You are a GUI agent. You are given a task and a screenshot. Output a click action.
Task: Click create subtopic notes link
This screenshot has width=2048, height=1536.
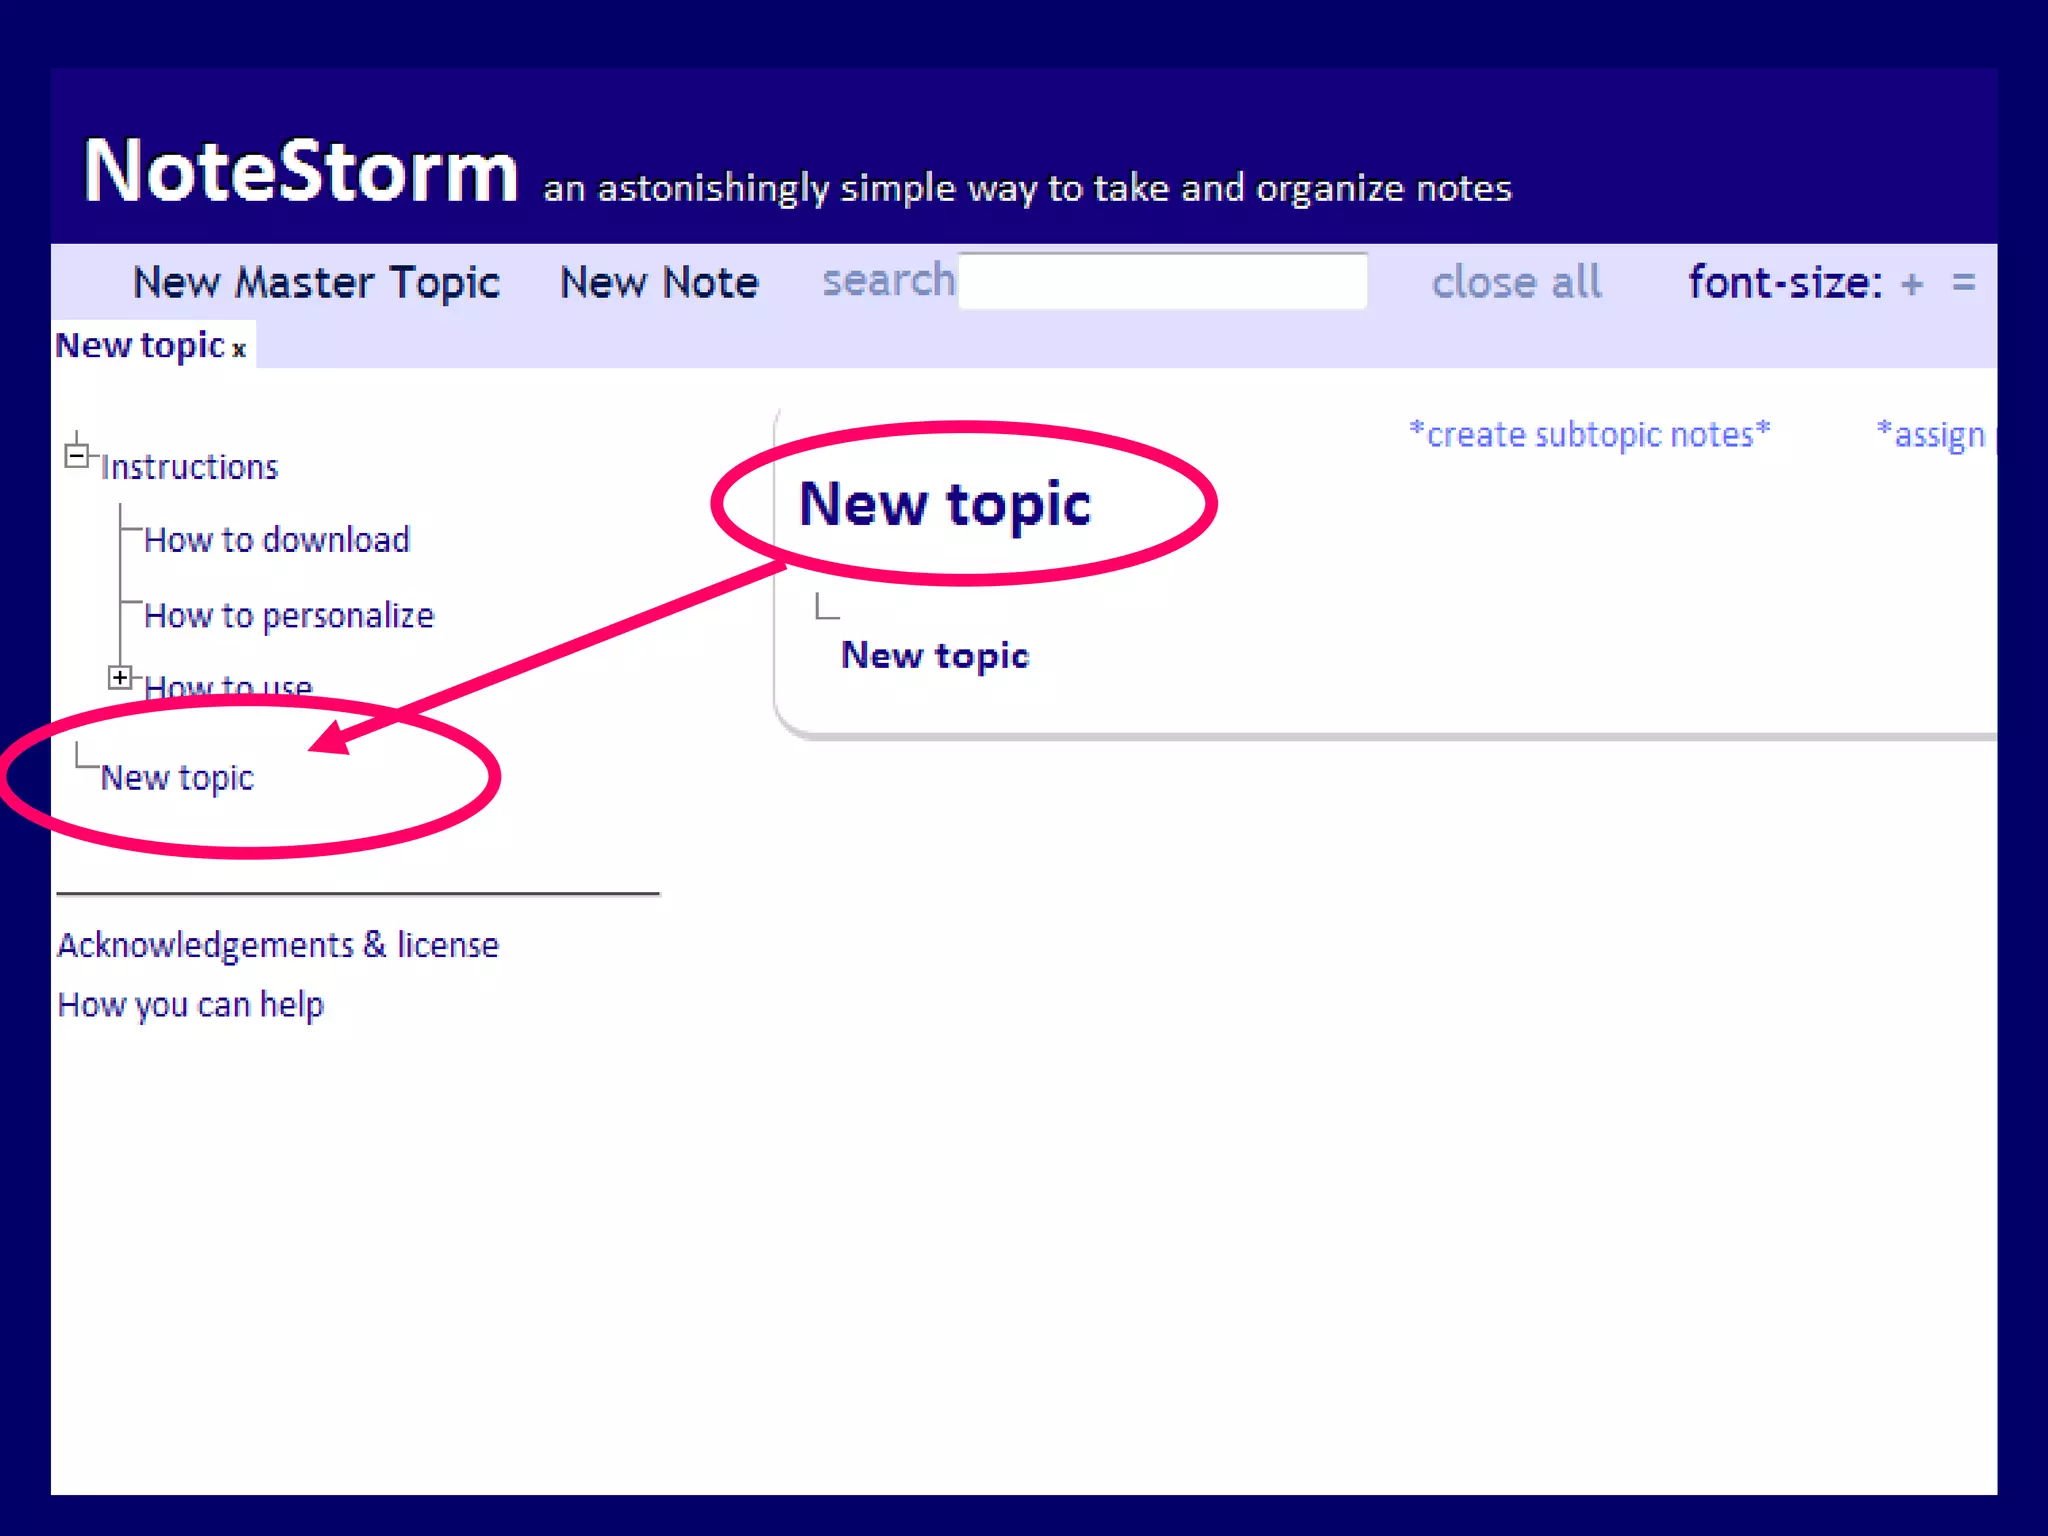1589,435
